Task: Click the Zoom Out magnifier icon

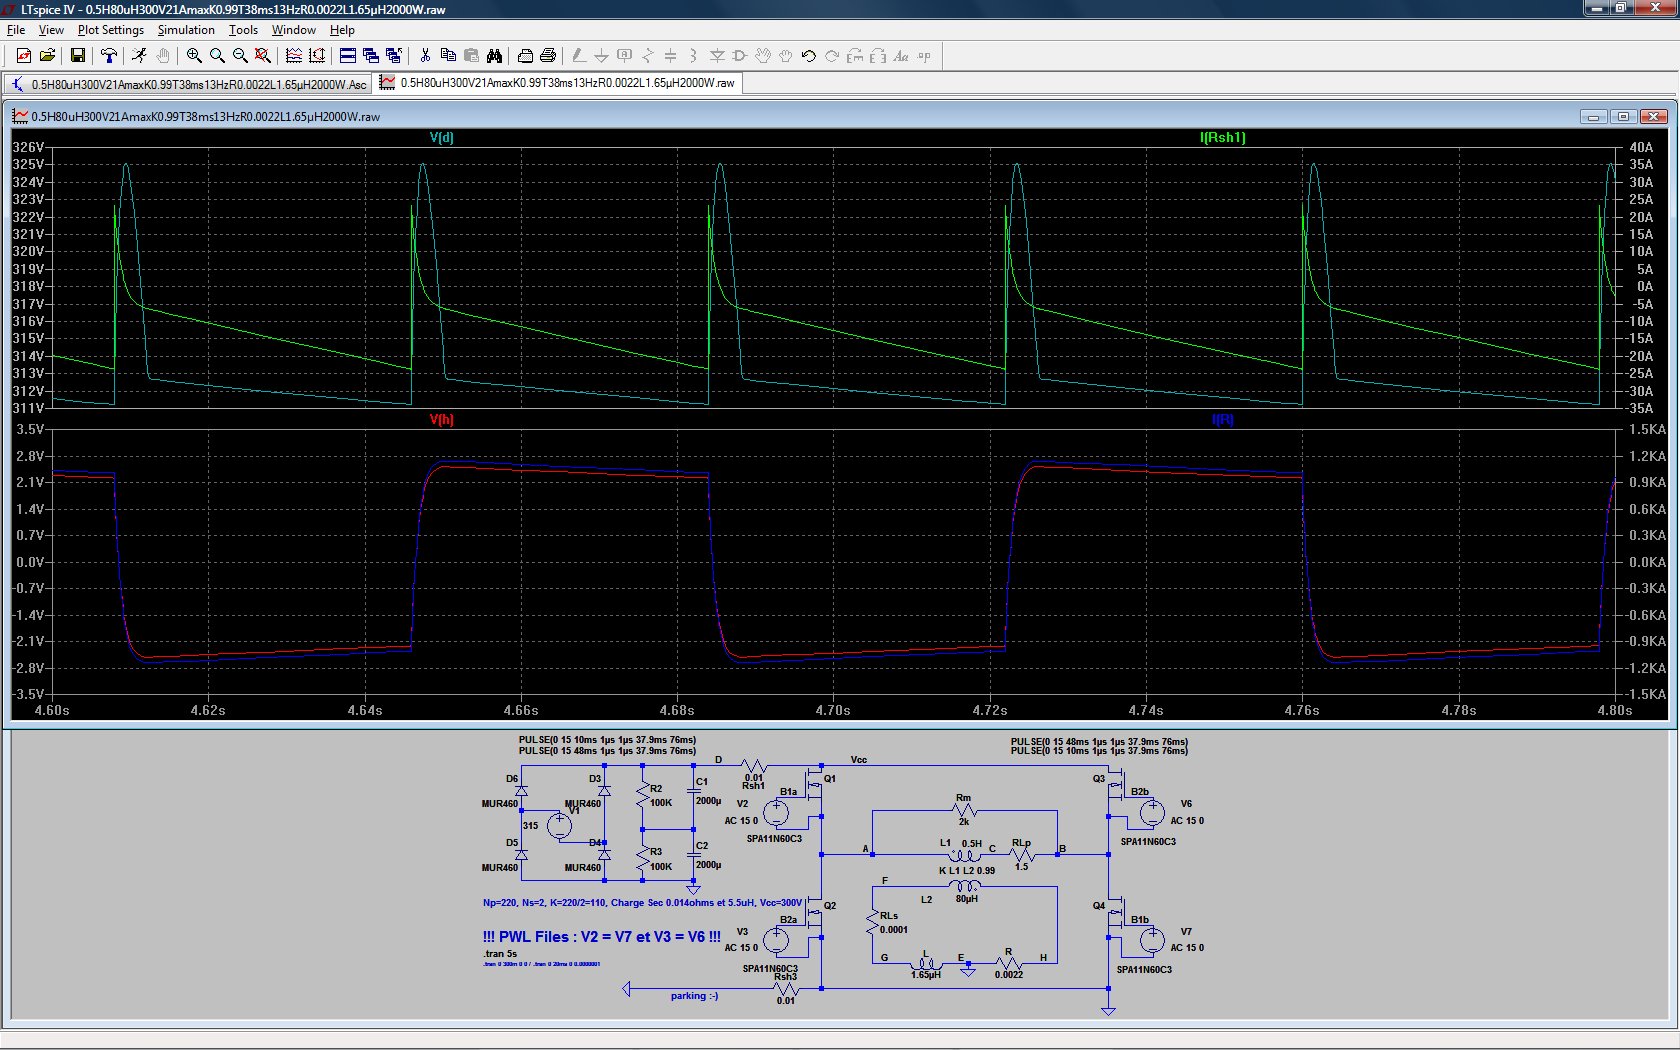Action: (240, 56)
